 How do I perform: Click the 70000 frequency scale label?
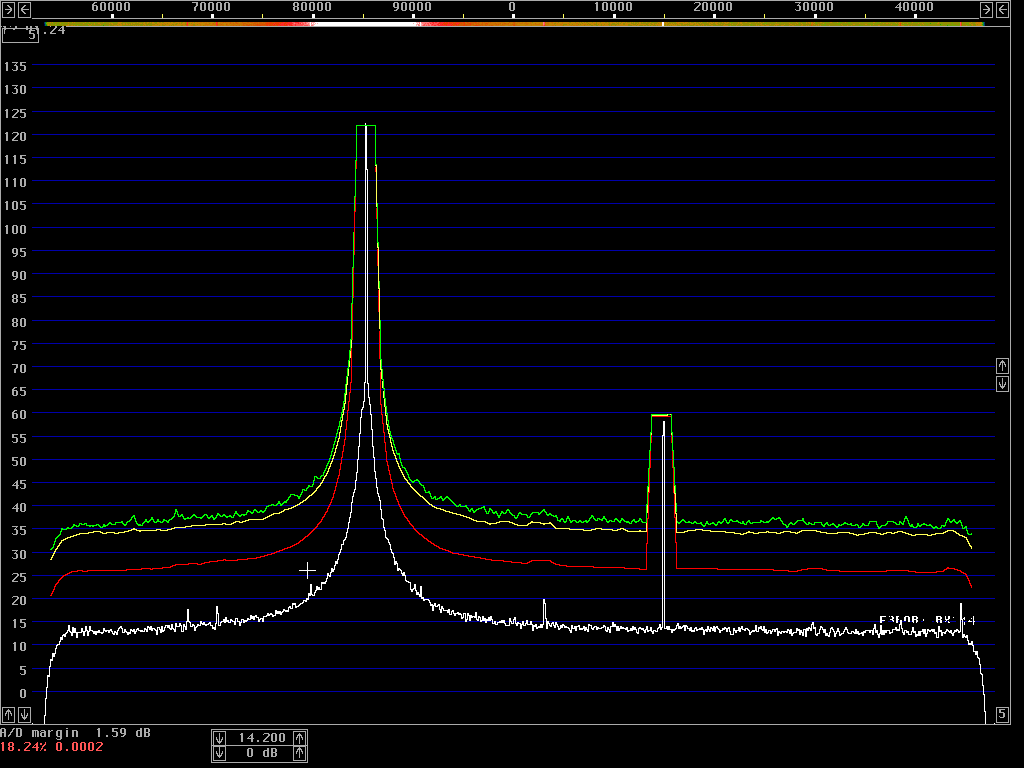212,7
